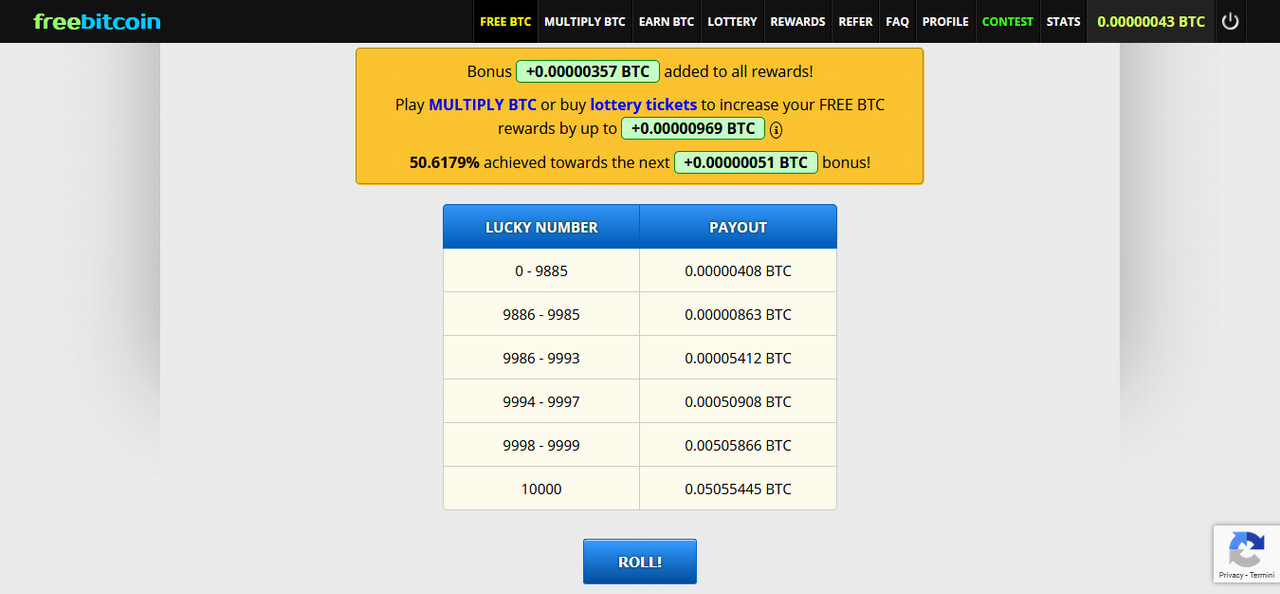Click the +0.00000969 BTC badge
Screen dimensions: 1280x594
(x=693, y=128)
